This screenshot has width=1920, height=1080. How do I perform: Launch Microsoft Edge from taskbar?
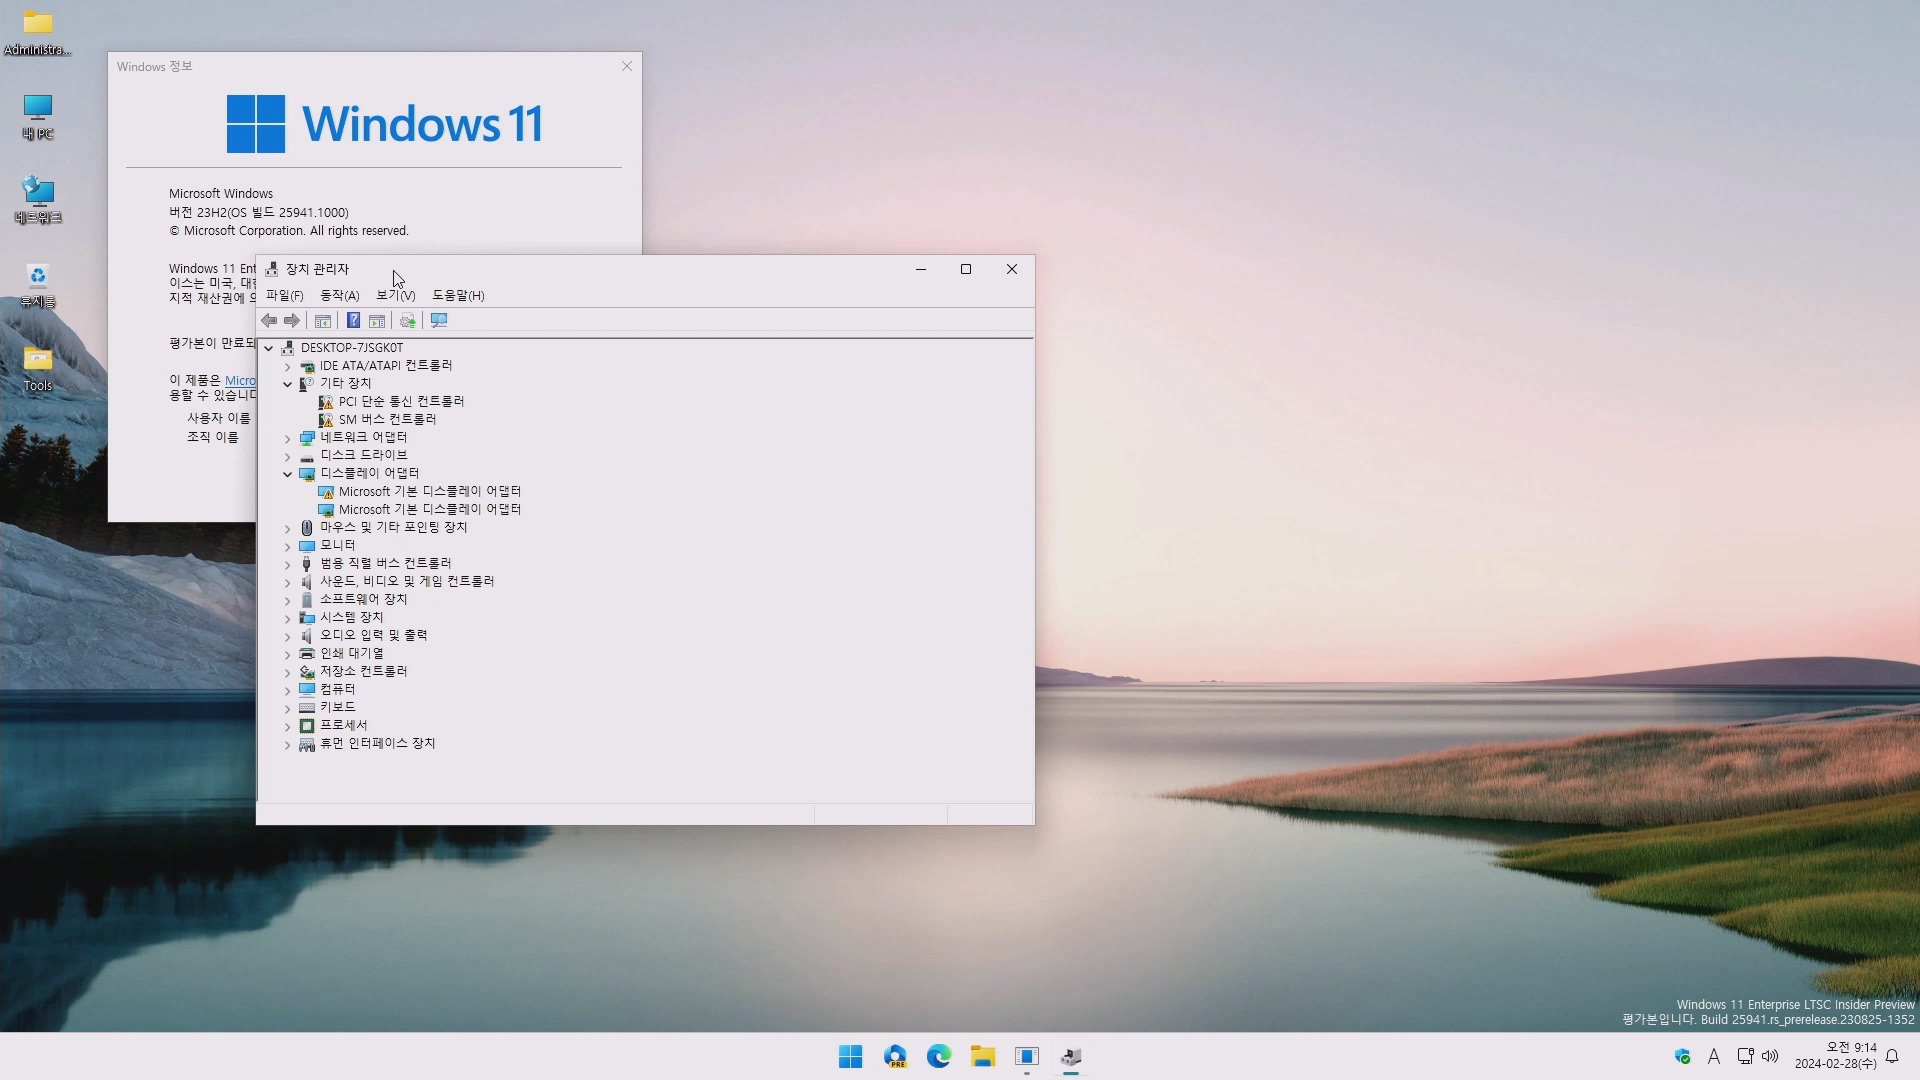pos(939,1057)
